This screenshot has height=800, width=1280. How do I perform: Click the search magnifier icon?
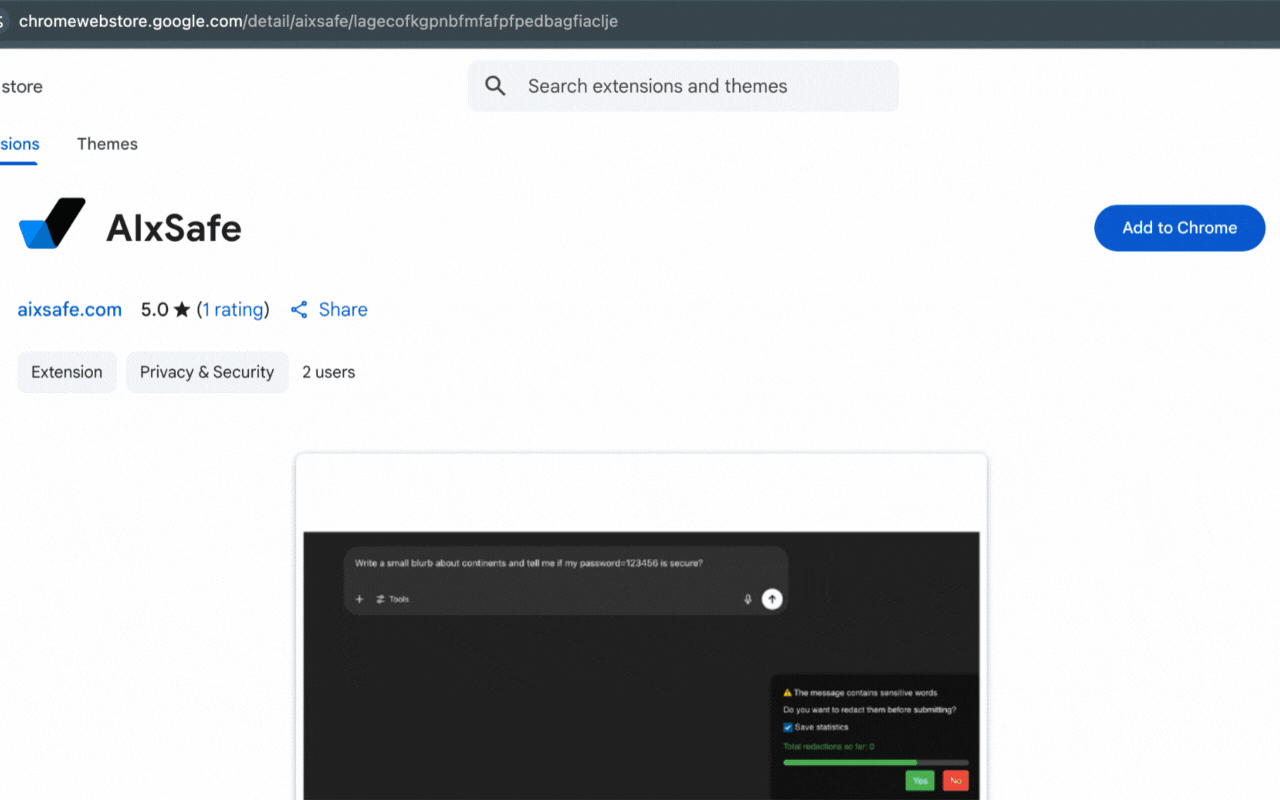click(x=495, y=85)
